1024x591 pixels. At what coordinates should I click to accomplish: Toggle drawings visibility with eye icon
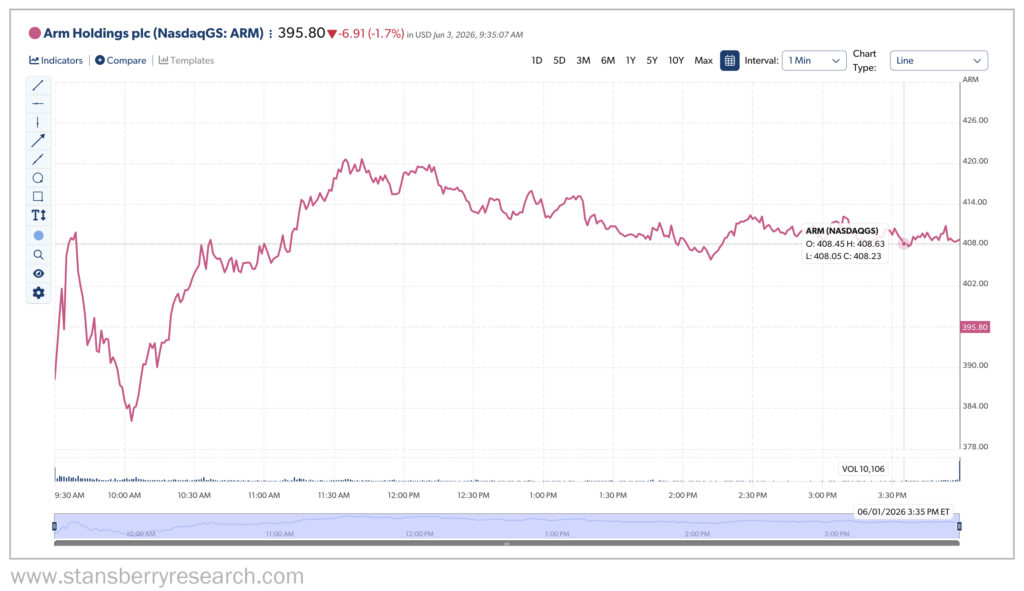(38, 274)
